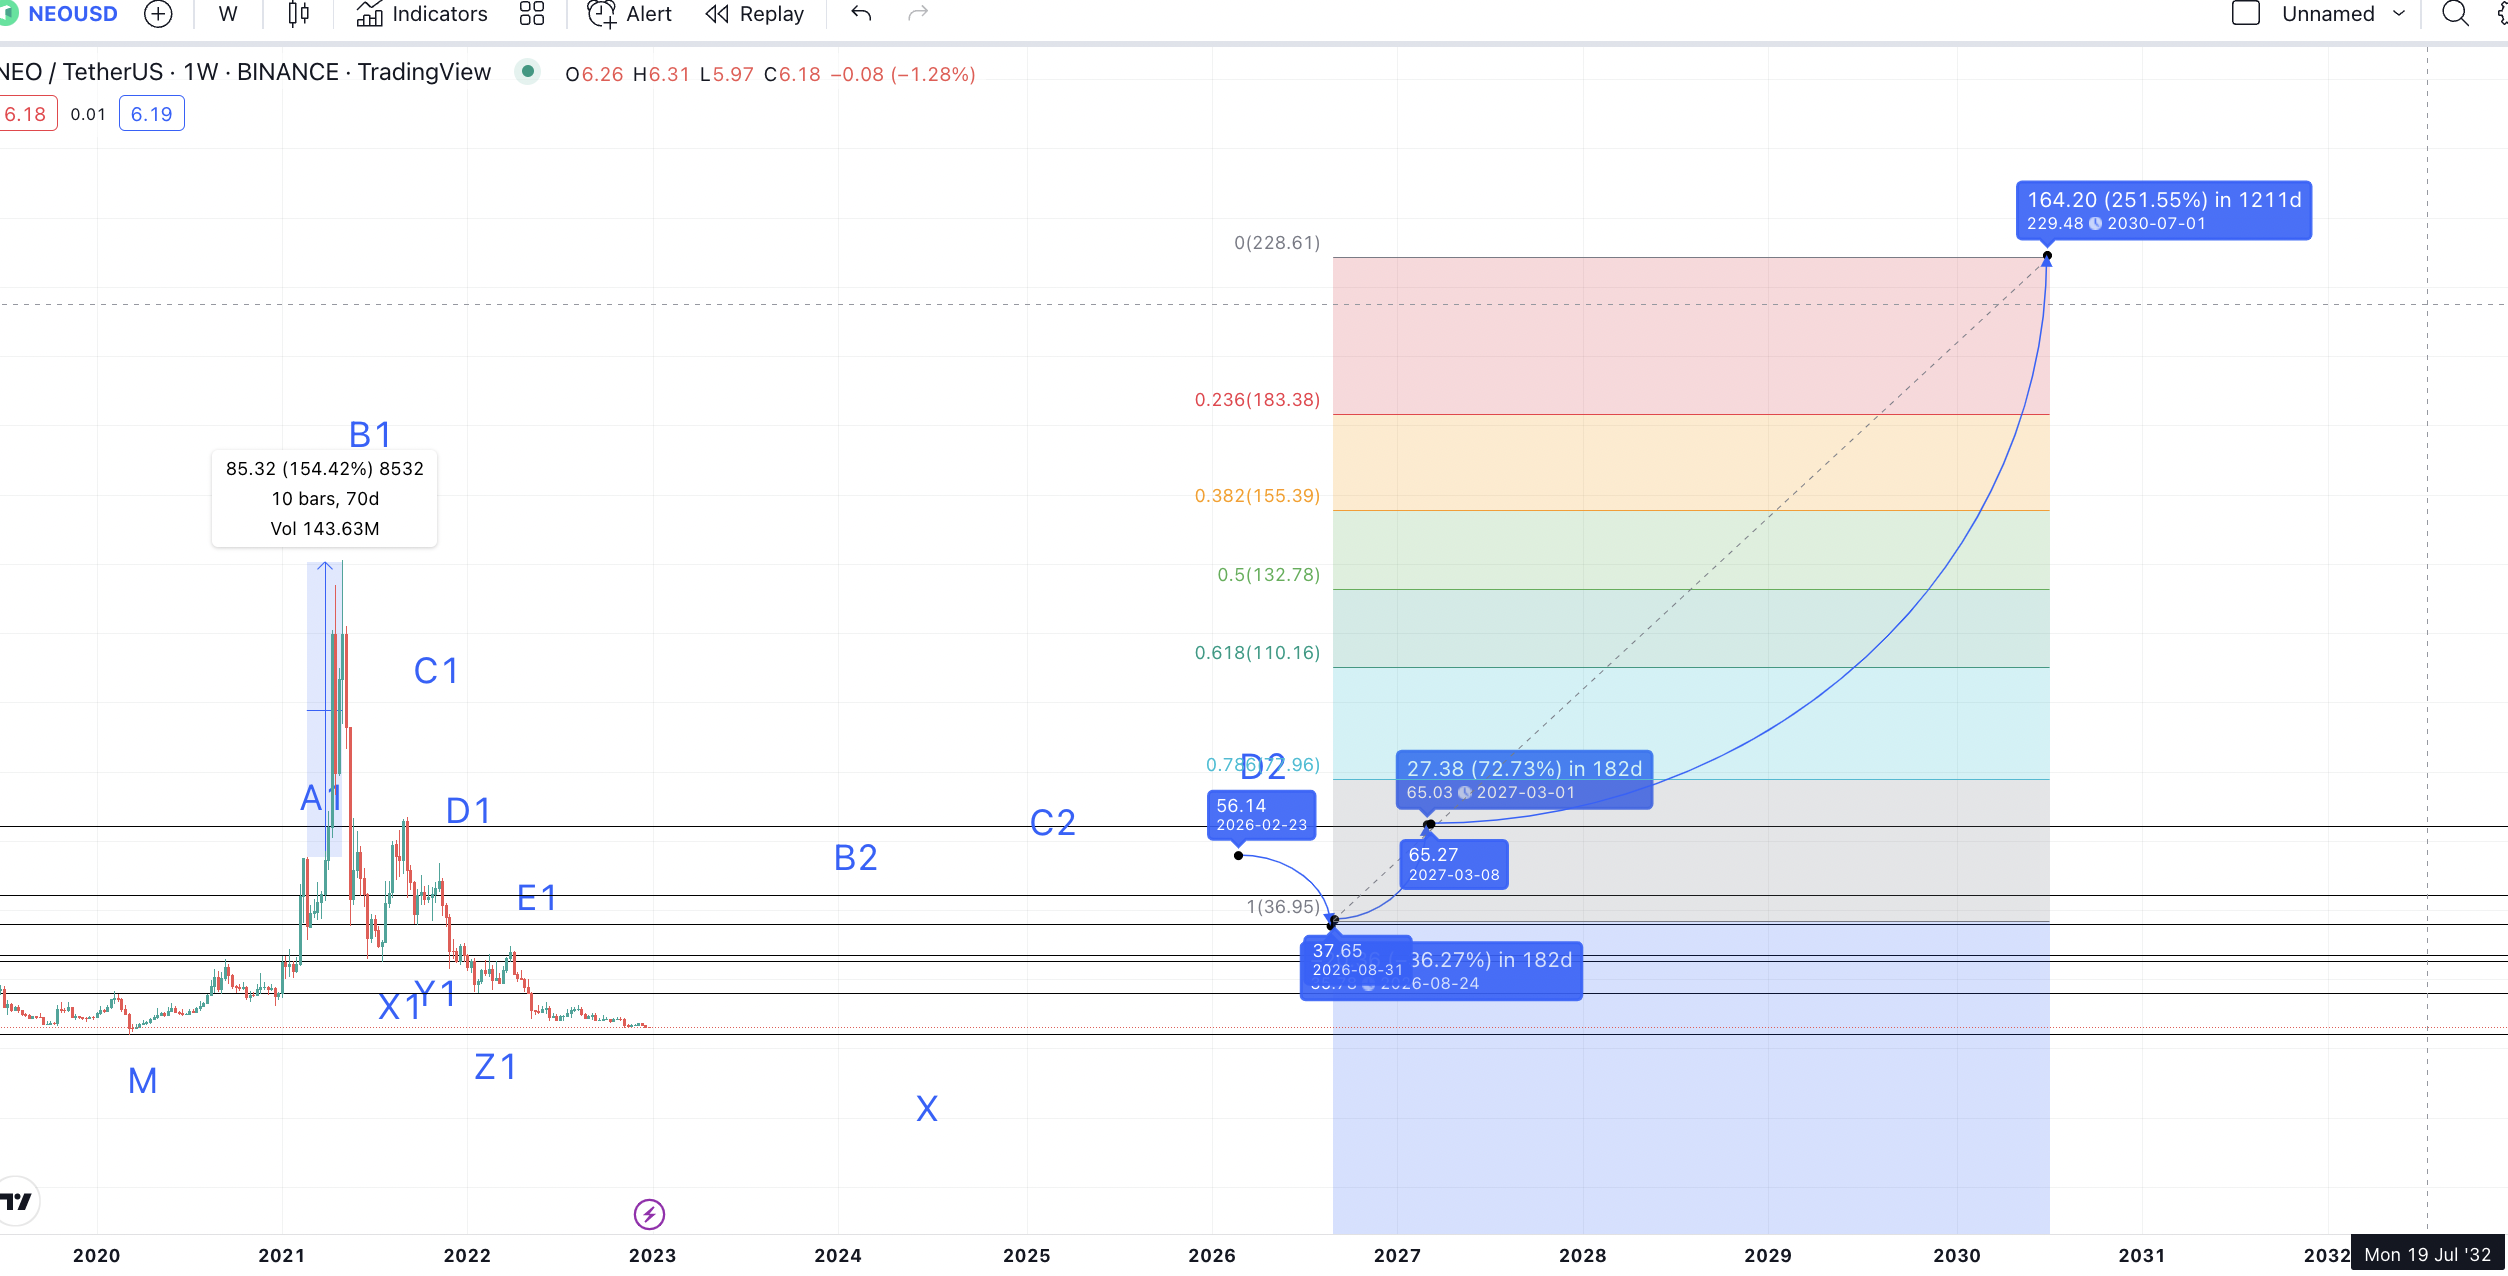The width and height of the screenshot is (2508, 1276).
Task: Open quick search magnifier icon
Action: (2455, 14)
